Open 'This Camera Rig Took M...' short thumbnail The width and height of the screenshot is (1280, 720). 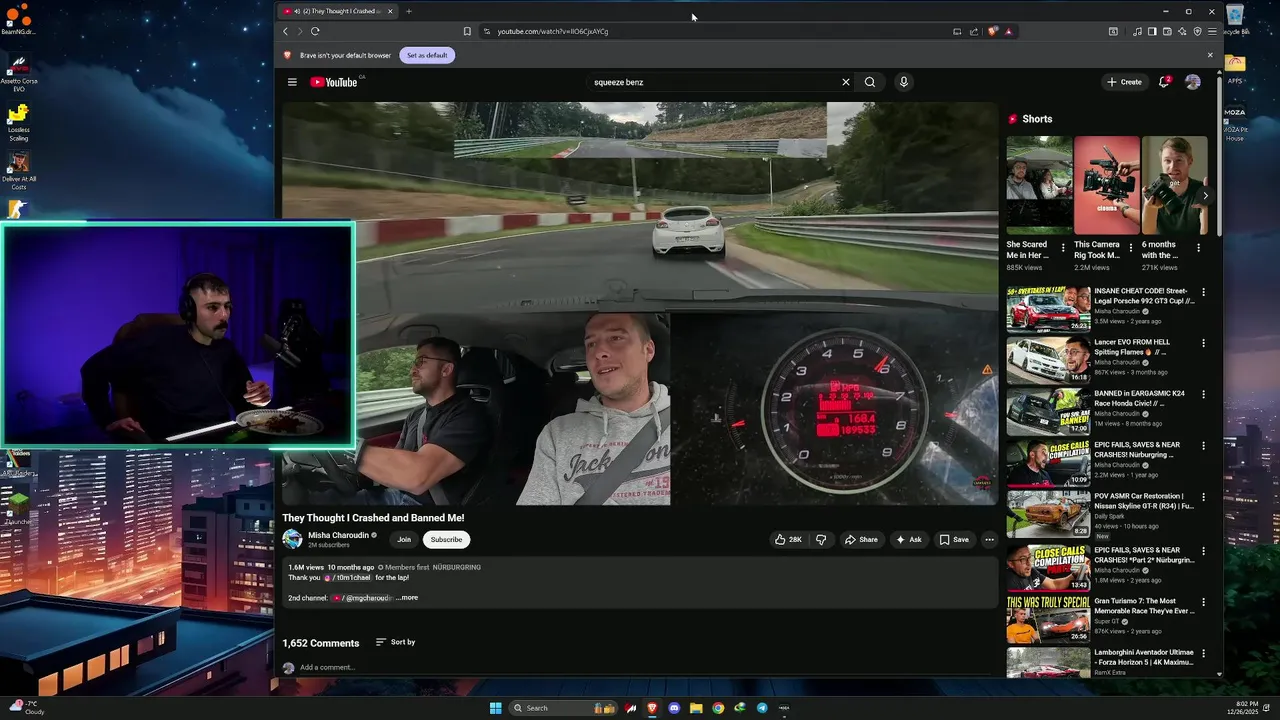(1107, 185)
